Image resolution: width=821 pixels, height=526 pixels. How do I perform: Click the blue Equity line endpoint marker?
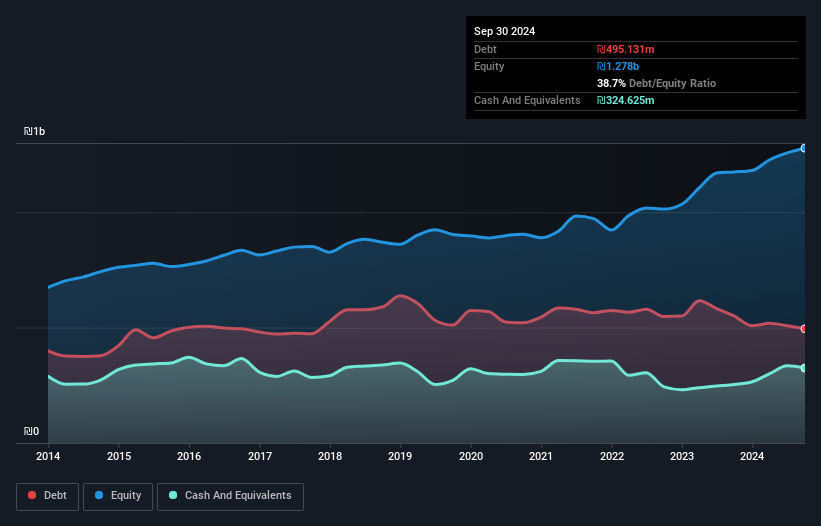pos(804,148)
